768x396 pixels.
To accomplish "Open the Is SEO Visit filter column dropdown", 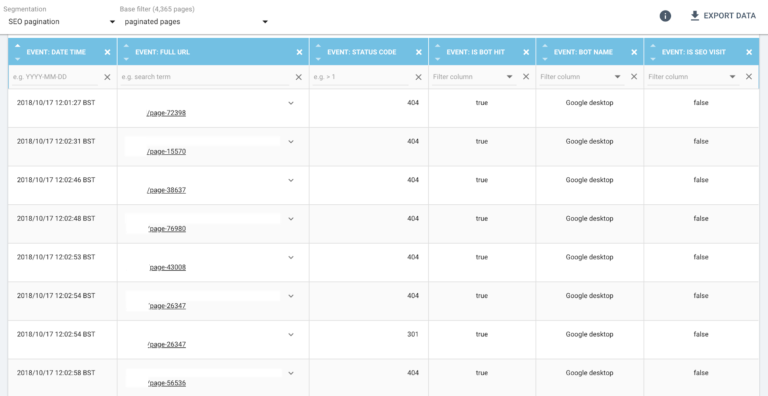I will 693,77.
